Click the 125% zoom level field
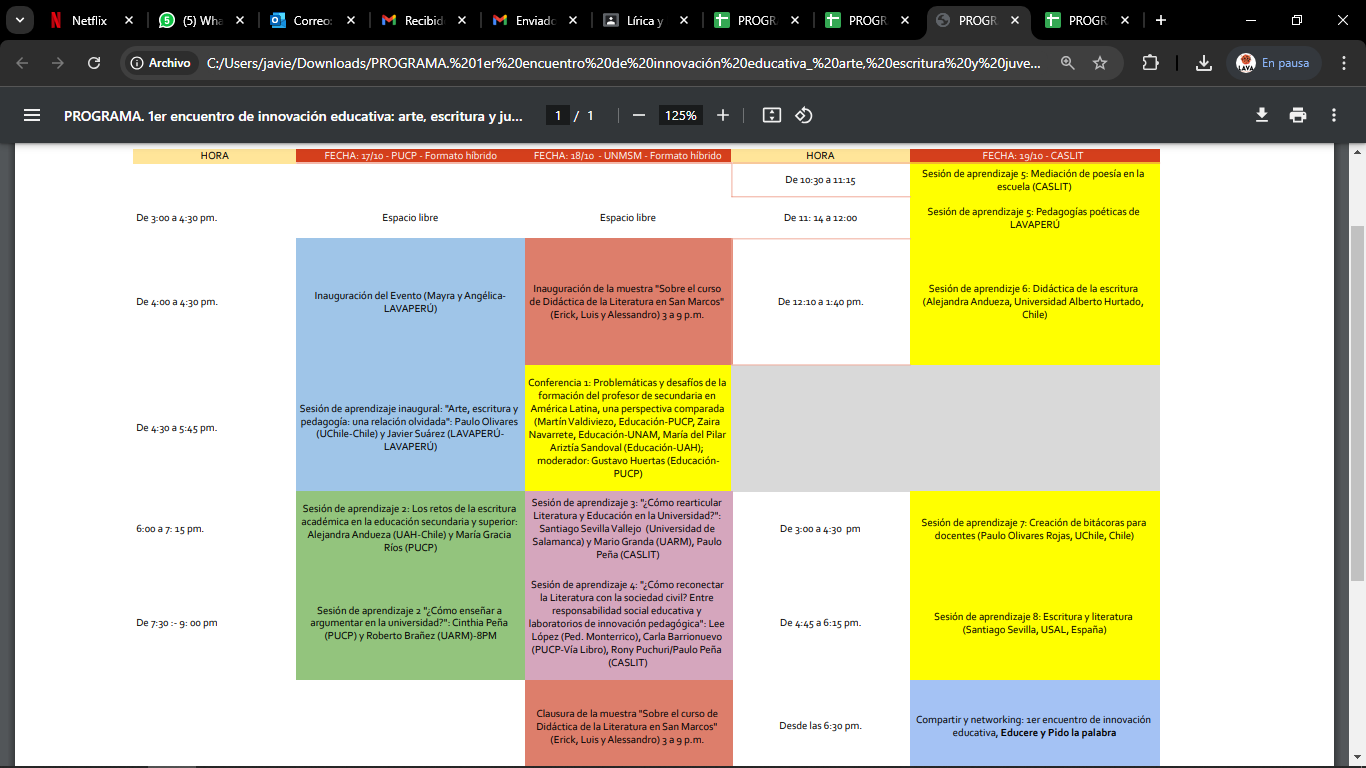1366x768 pixels. pos(681,115)
